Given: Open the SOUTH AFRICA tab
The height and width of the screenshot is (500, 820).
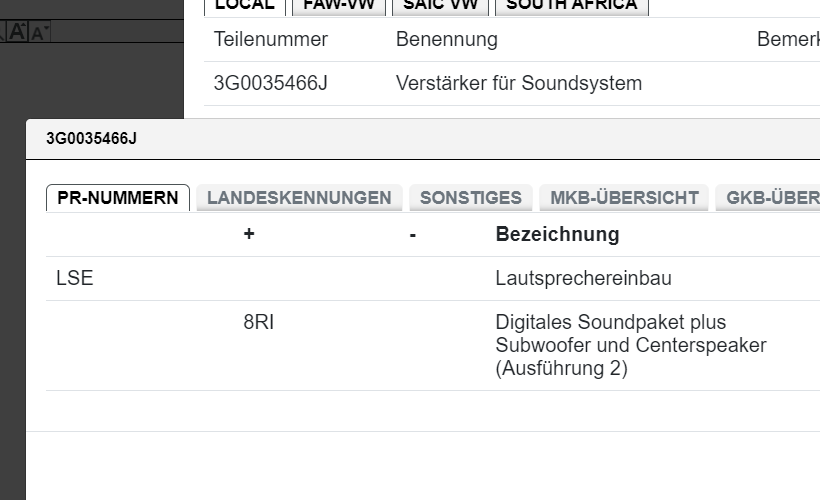Looking at the screenshot, I should pos(571,5).
